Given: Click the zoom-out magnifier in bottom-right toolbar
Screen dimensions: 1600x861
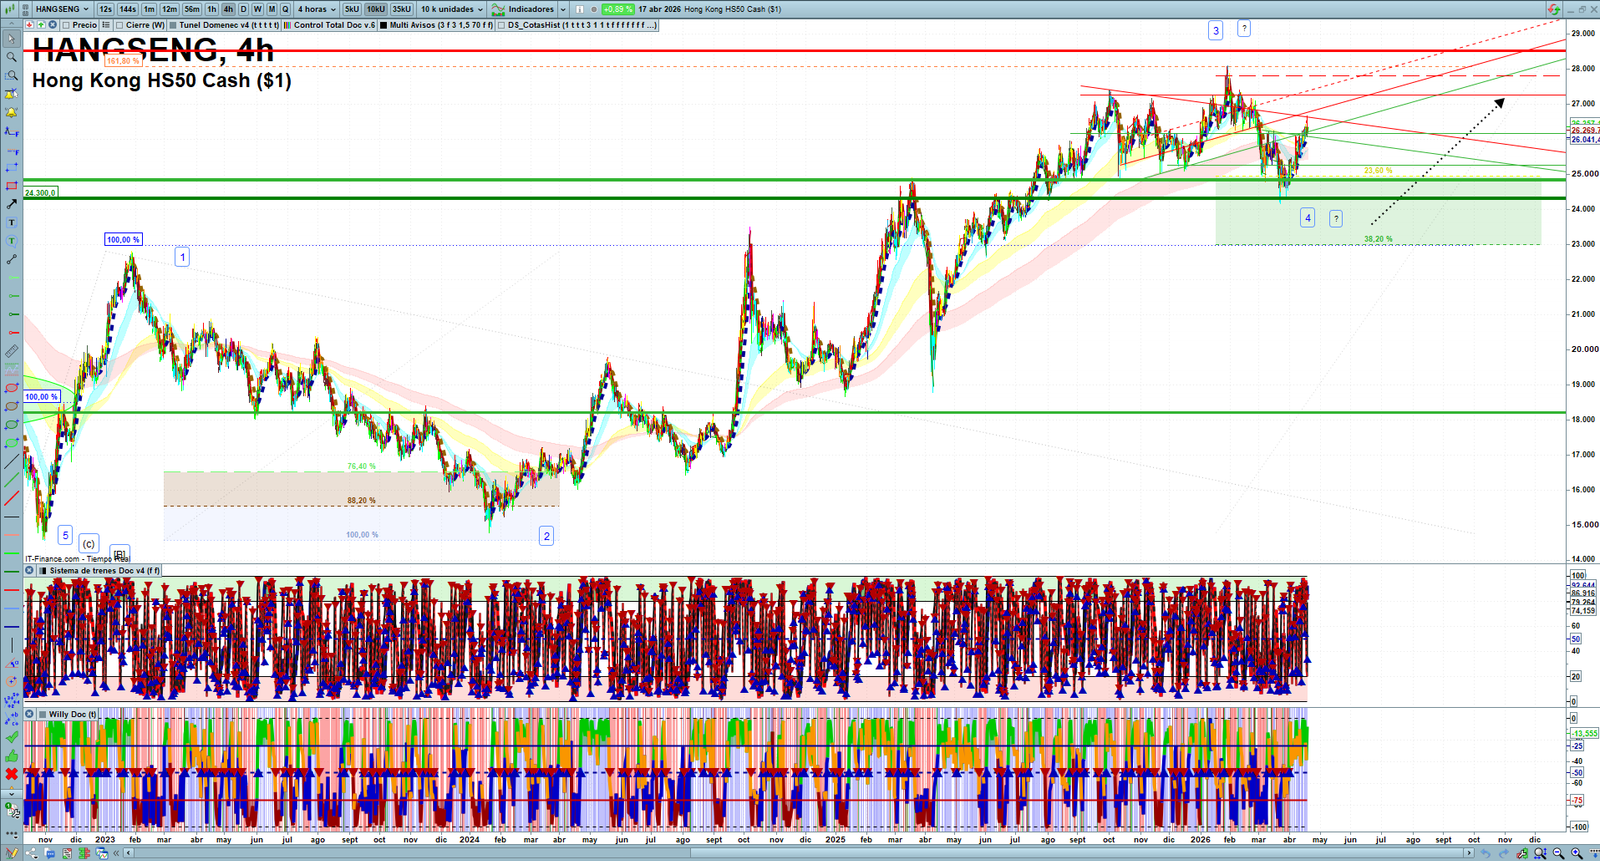Looking at the screenshot, I should [x=1559, y=853].
